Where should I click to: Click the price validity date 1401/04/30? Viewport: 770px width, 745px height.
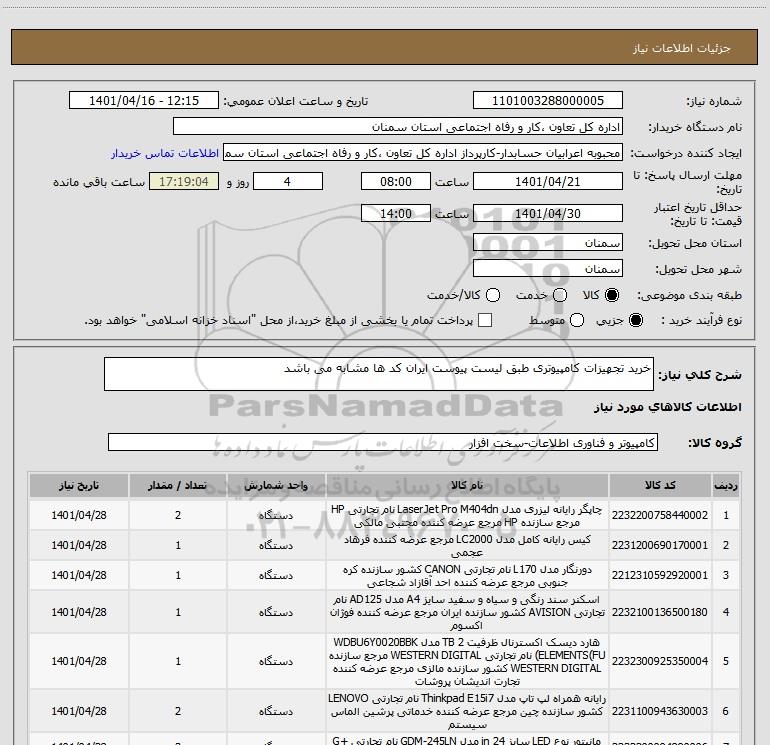click(548, 214)
